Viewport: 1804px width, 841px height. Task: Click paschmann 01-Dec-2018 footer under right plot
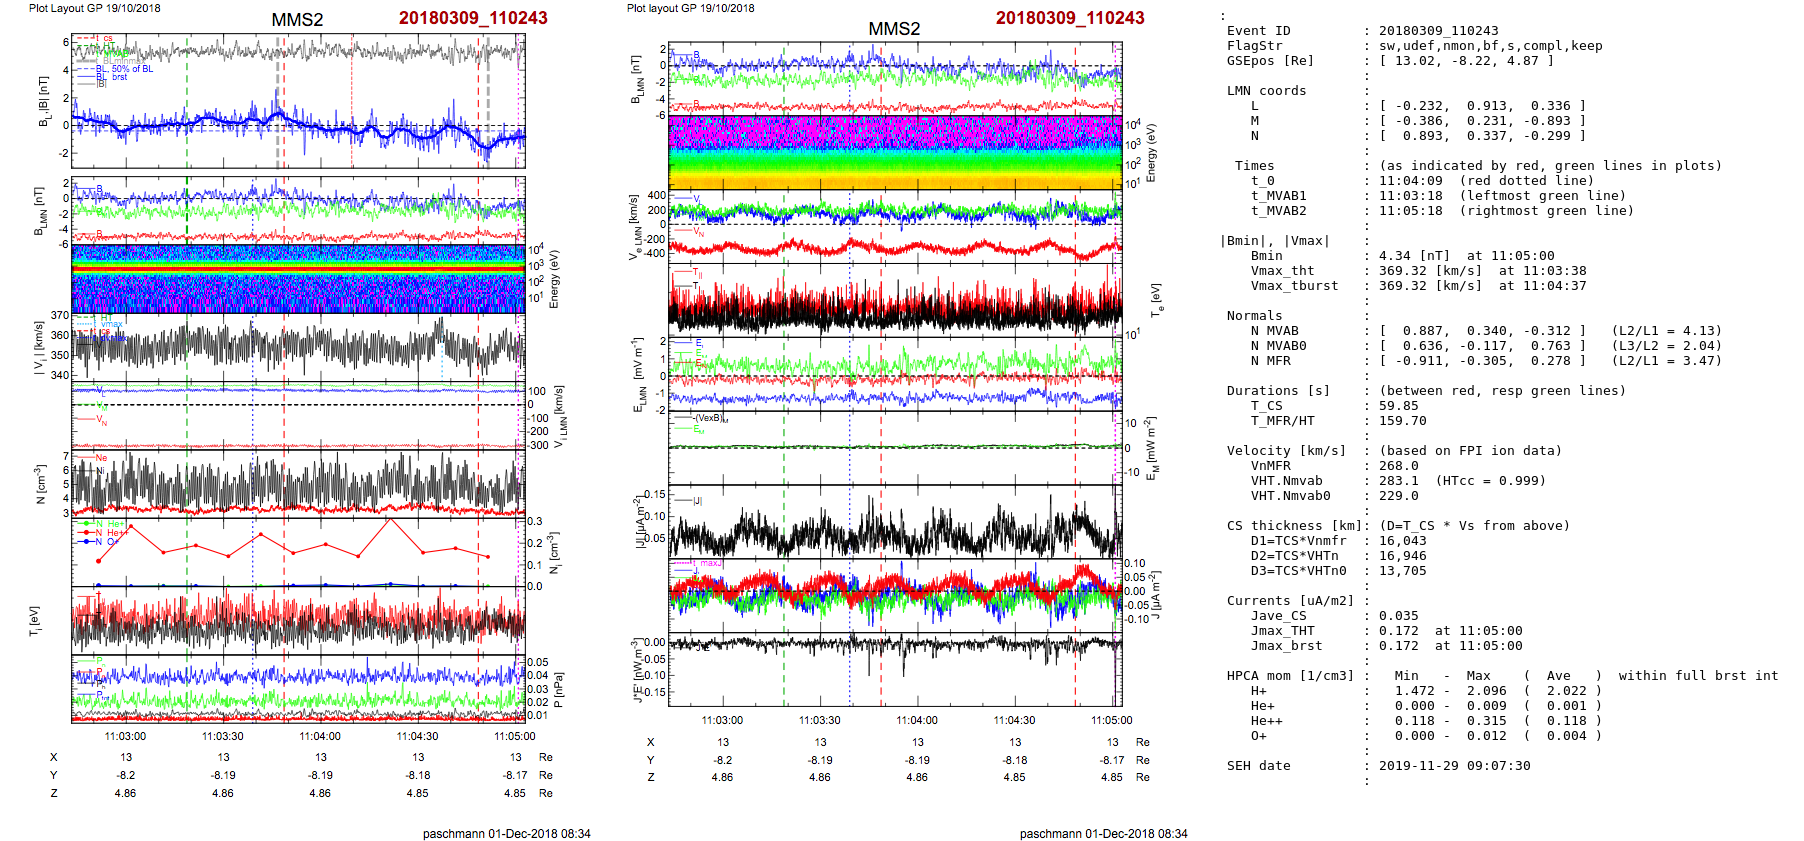click(1103, 833)
